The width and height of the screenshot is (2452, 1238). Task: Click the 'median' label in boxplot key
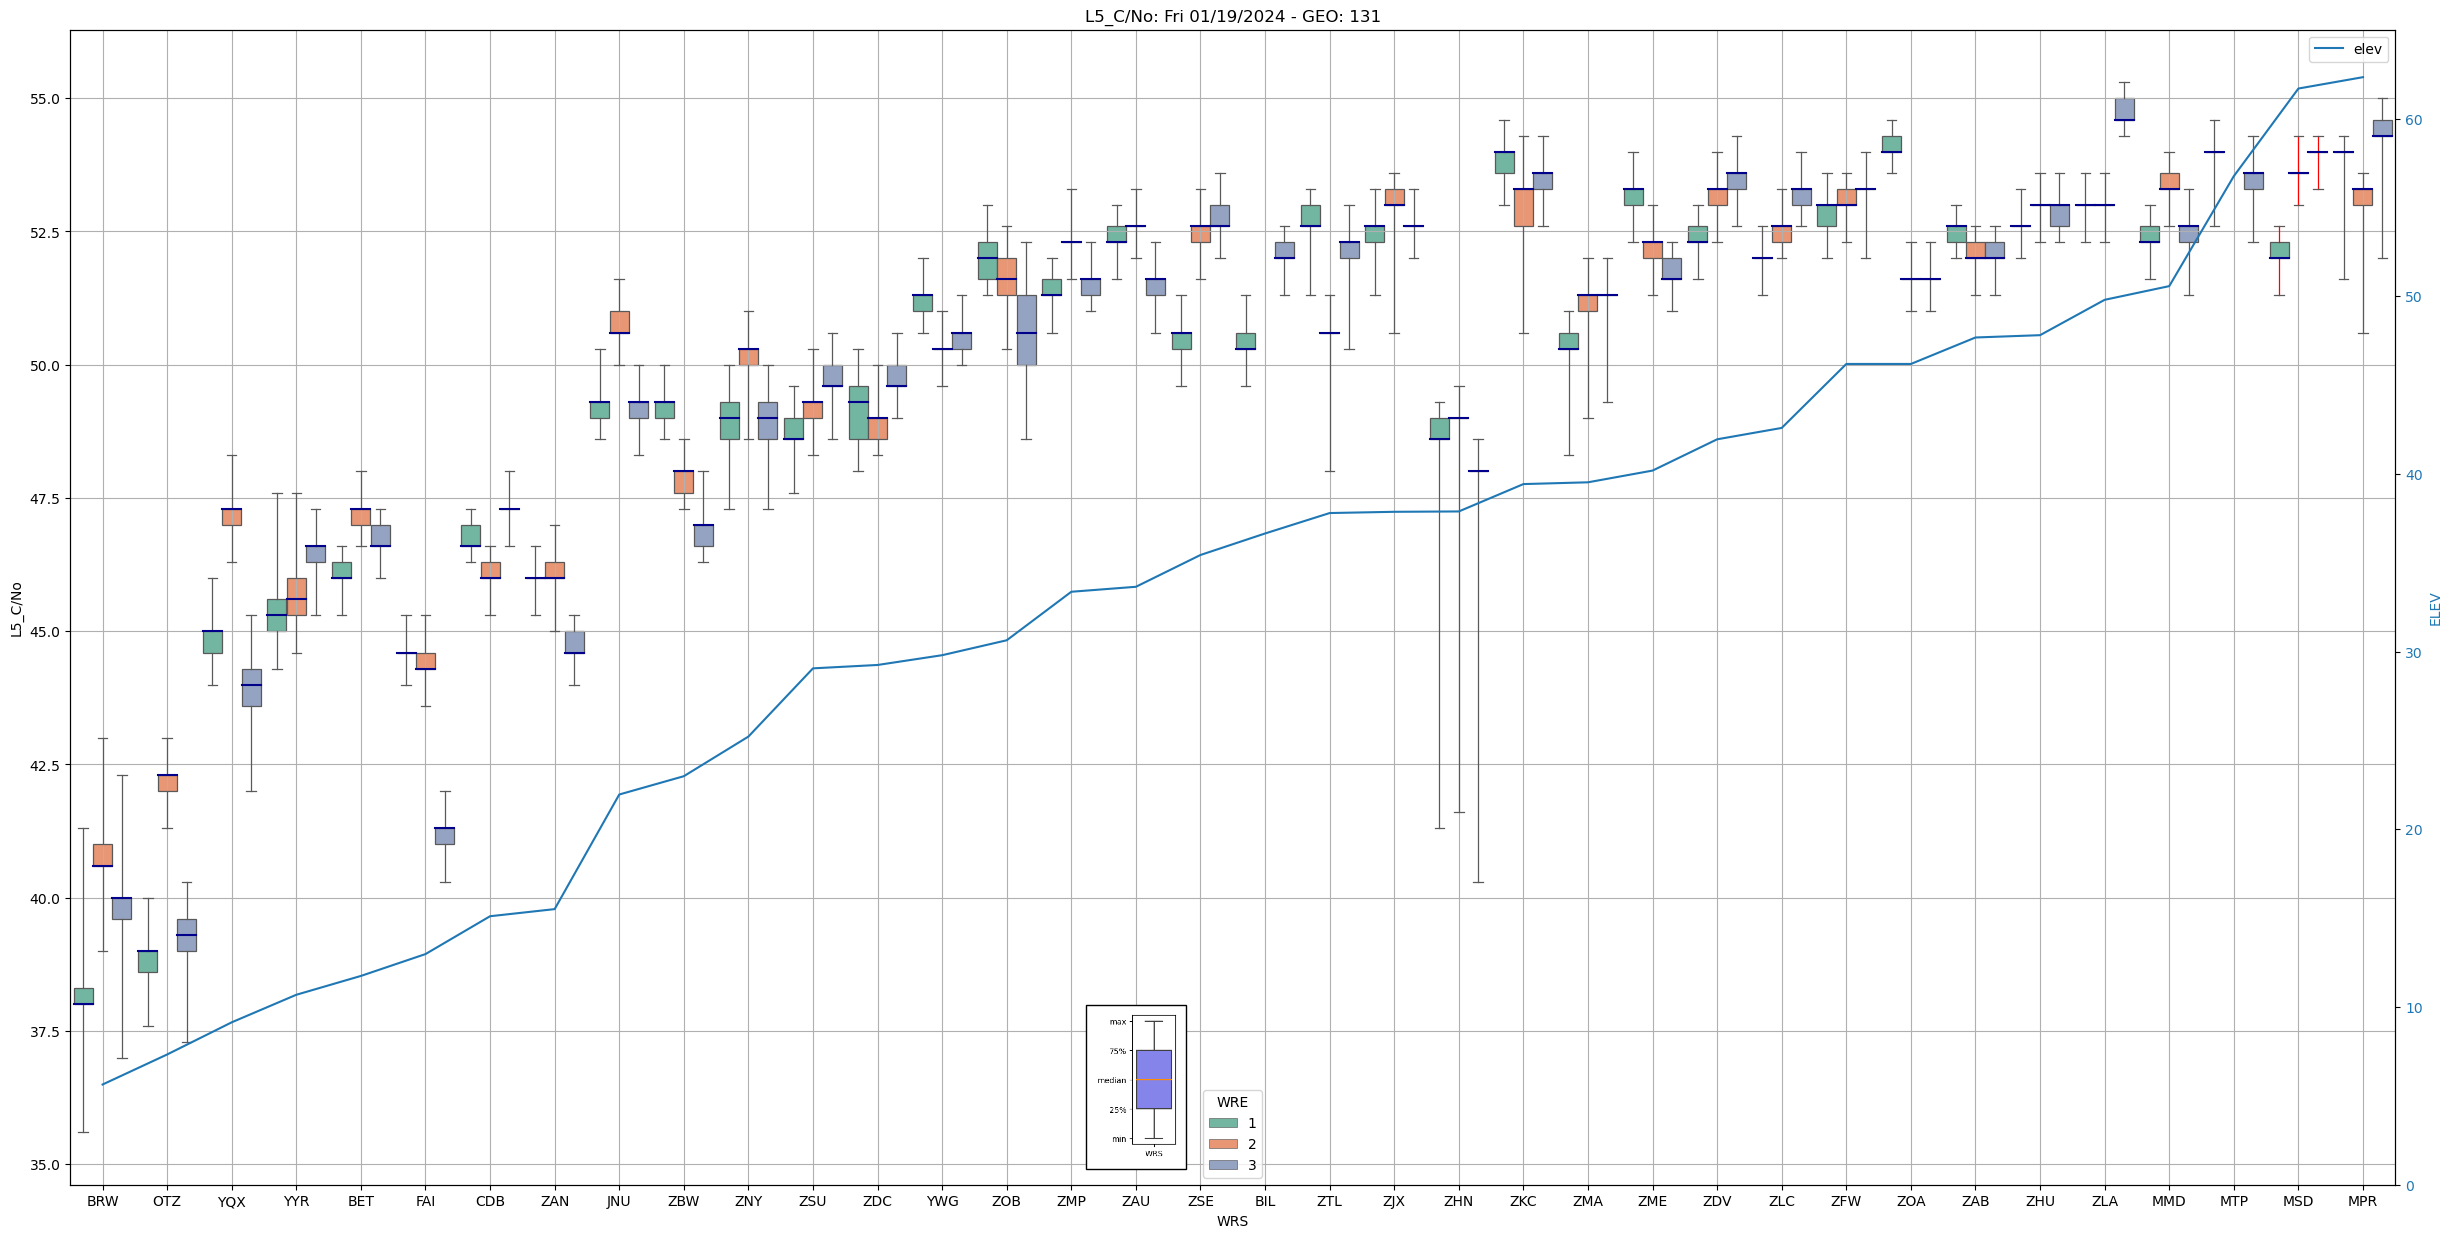tap(1111, 1080)
